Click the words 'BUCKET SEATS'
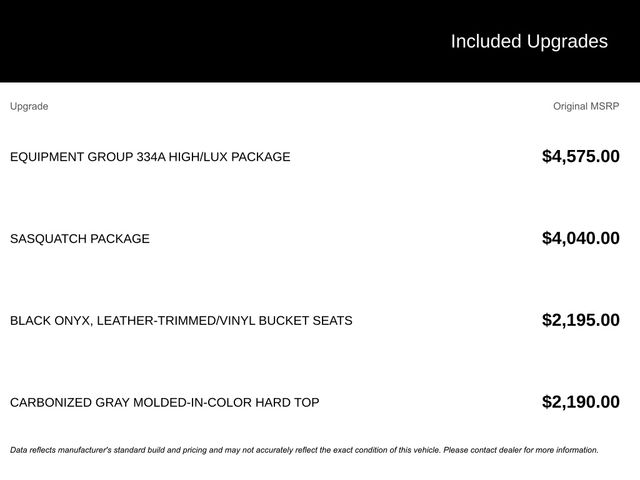 (x=306, y=320)
